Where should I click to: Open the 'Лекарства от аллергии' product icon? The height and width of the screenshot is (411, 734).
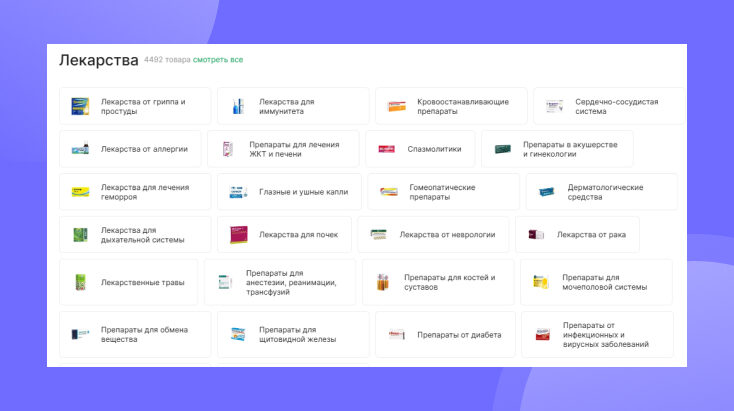click(x=80, y=149)
